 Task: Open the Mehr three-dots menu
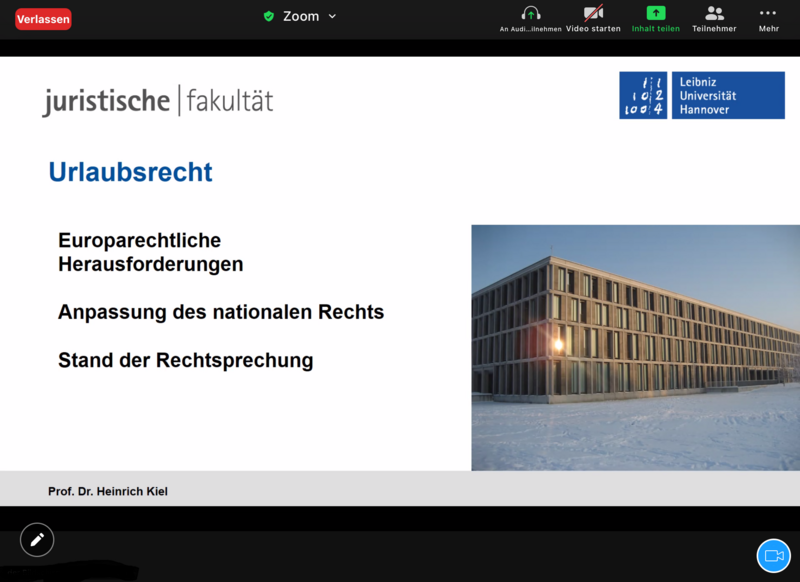coord(768,14)
